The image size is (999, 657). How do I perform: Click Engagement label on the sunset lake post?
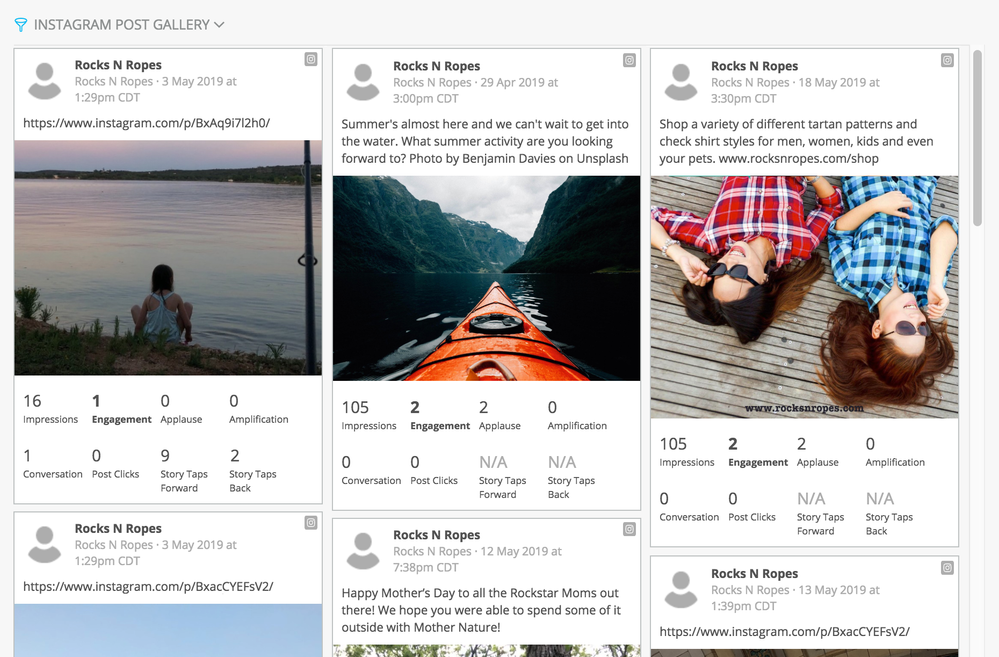[x=122, y=419]
